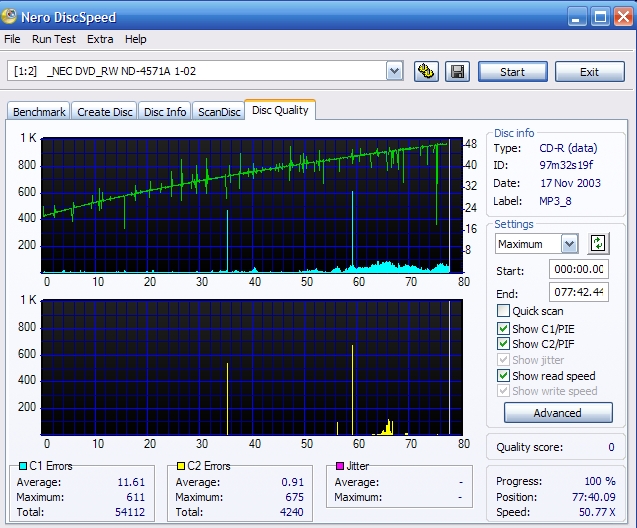The width and height of the screenshot is (637, 528).
Task: Minimize the Nero DiscSpeed window
Action: click(576, 17)
